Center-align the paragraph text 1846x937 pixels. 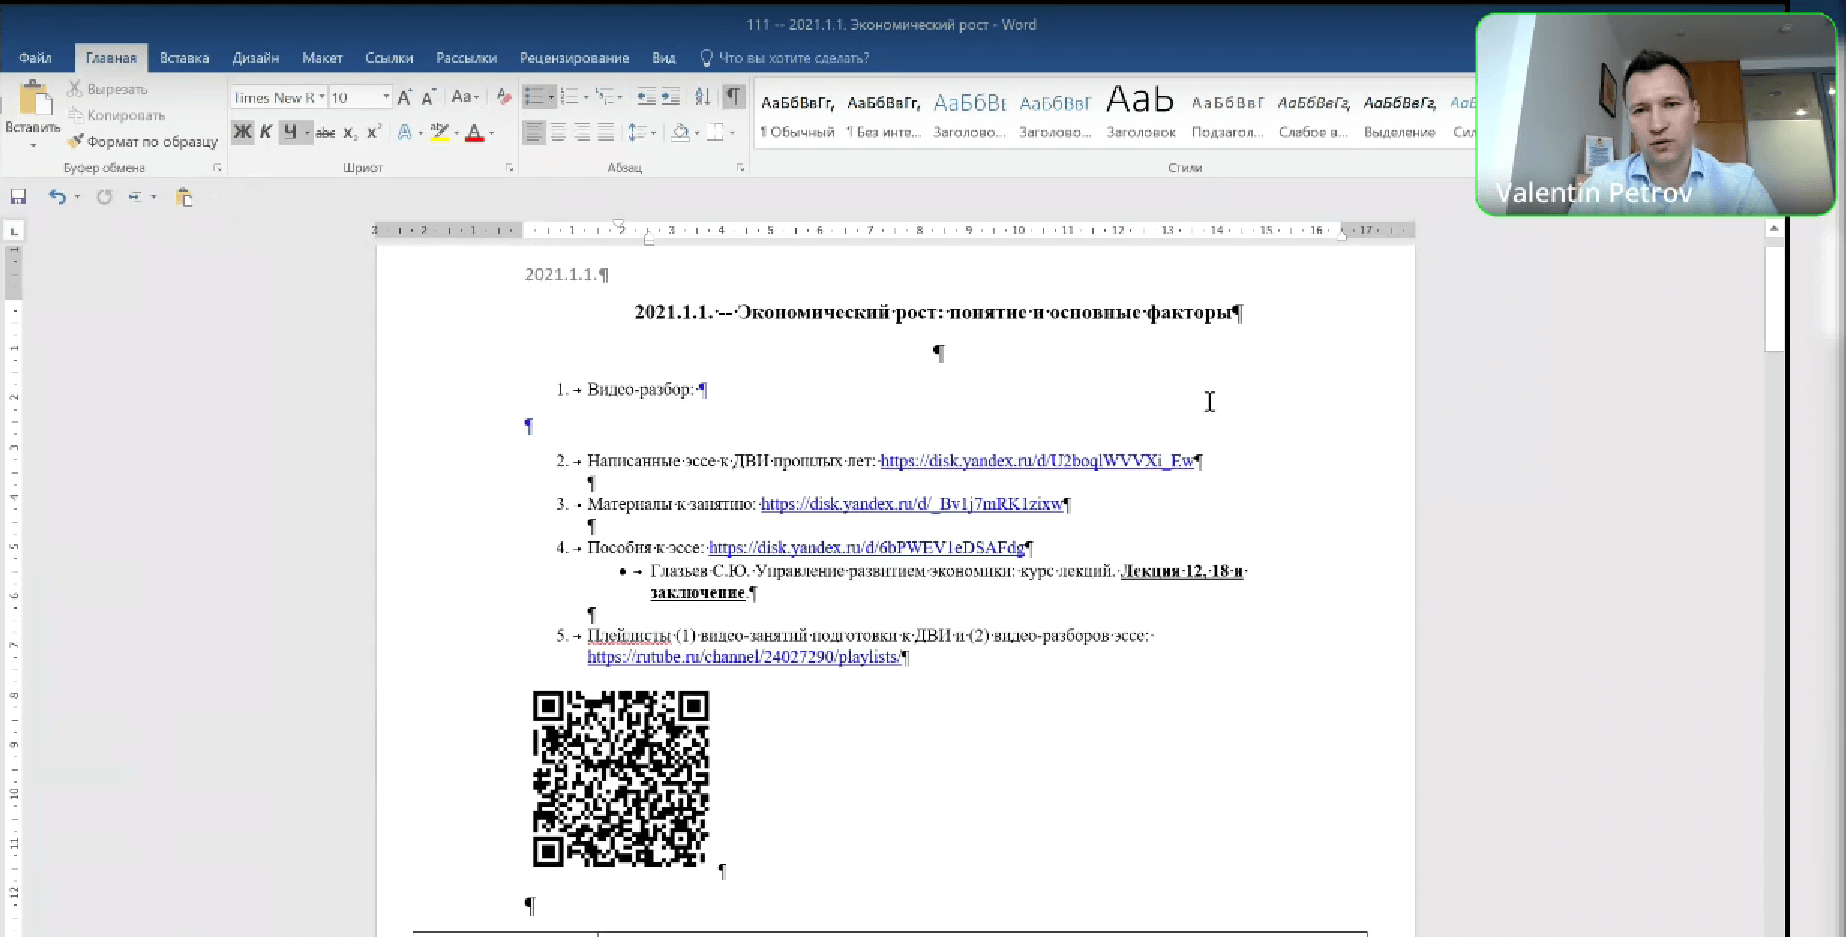pyautogui.click(x=558, y=132)
